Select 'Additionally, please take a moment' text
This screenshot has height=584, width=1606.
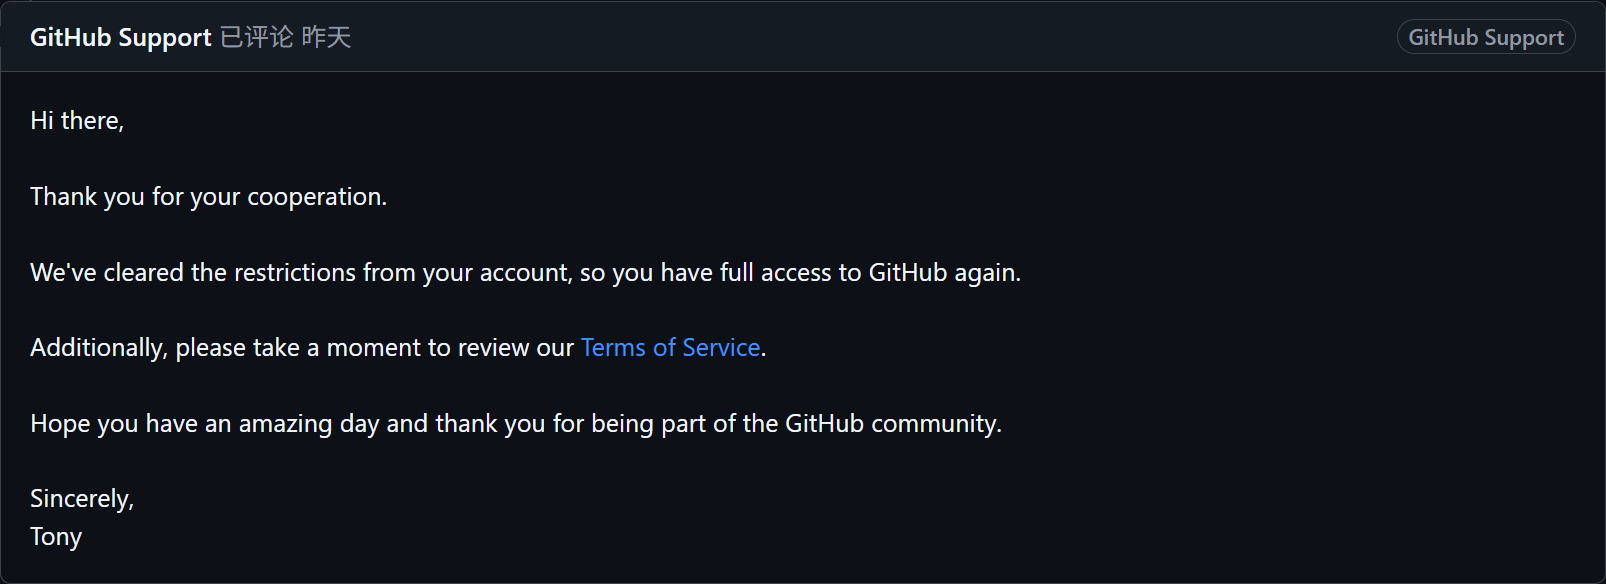point(226,347)
